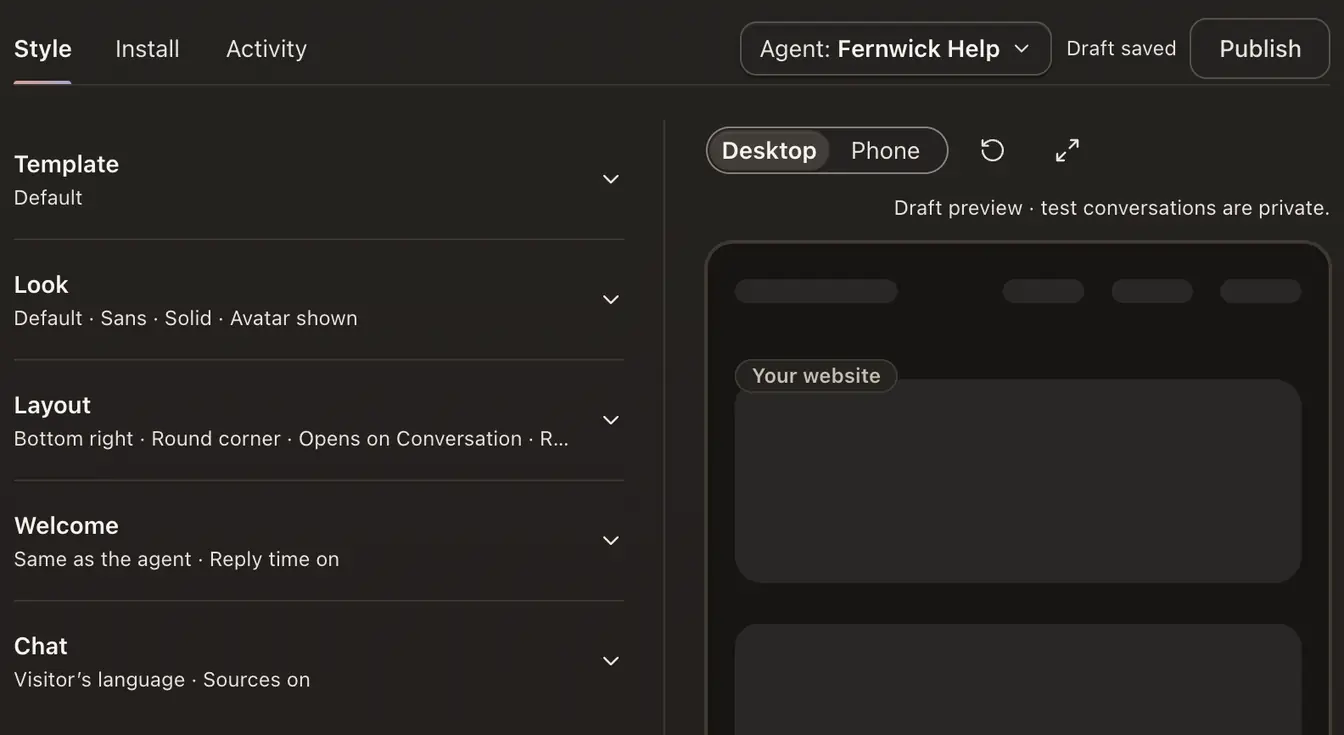Click 'Default · Sans · Solid · Avatar shown' summary
1344x735 pixels.
pos(186,318)
